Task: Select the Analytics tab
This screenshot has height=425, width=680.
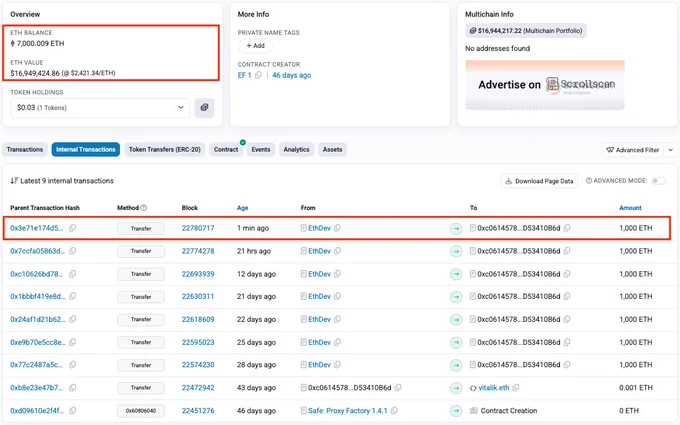Action: click(x=296, y=150)
